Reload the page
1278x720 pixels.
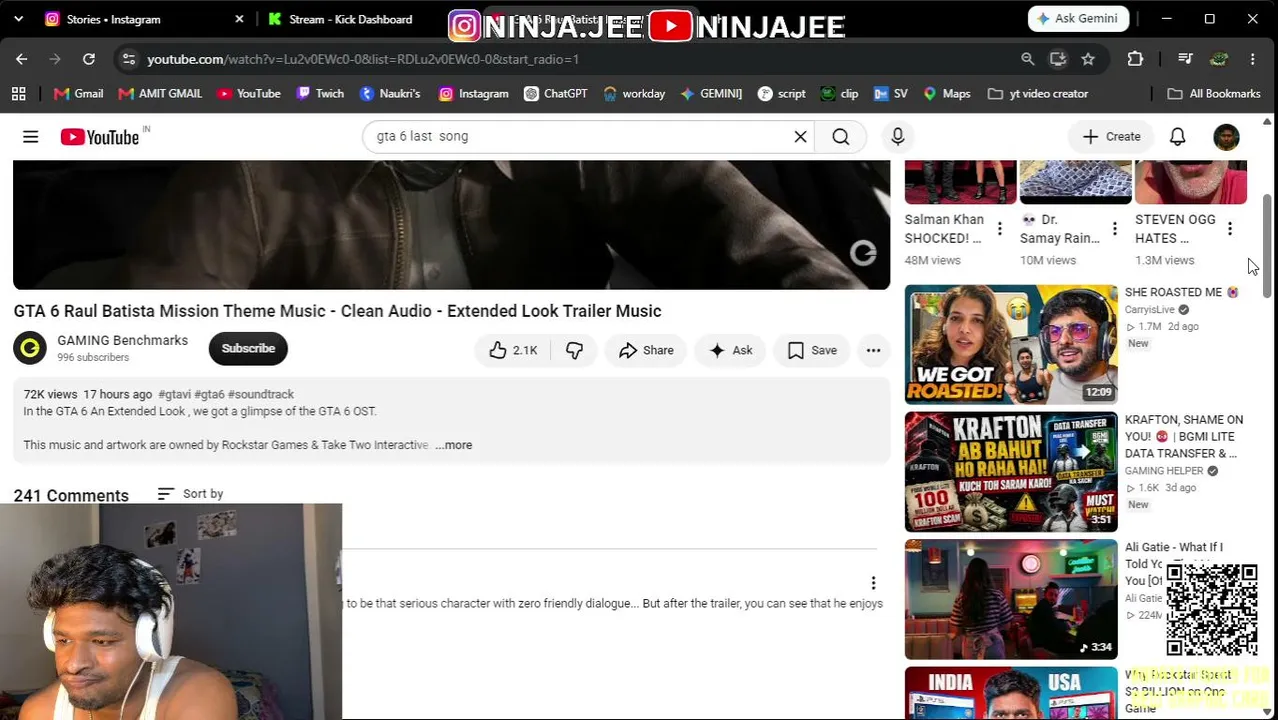[89, 59]
